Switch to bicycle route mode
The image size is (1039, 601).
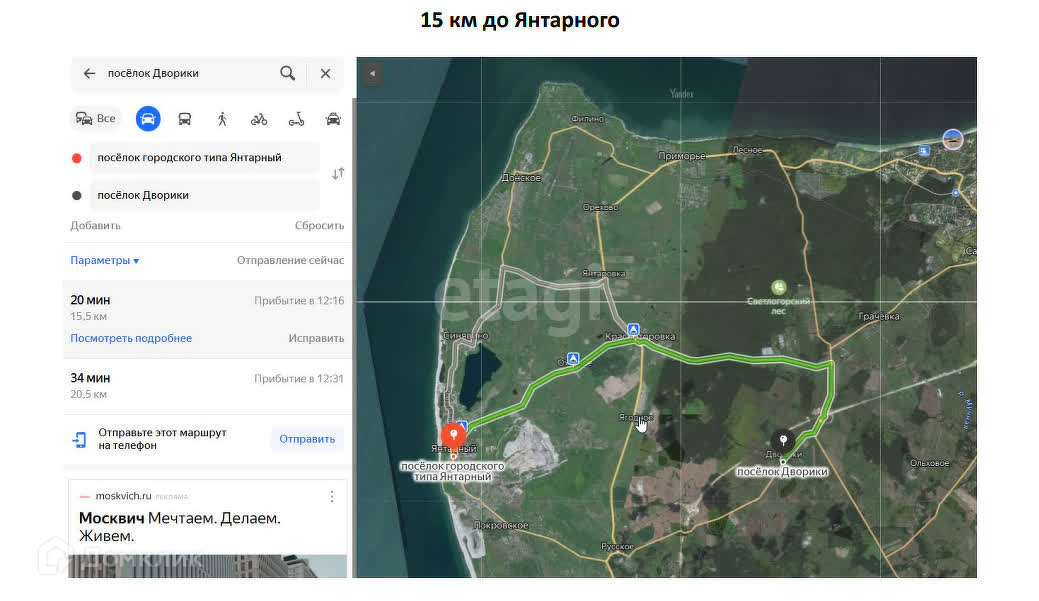click(x=259, y=119)
